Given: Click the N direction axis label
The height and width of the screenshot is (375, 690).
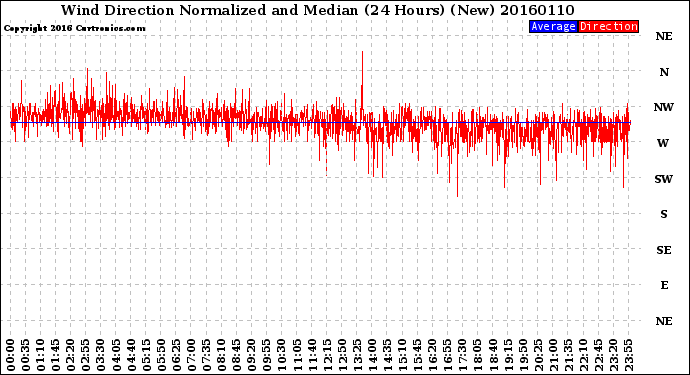Looking at the screenshot, I should coord(664,72).
